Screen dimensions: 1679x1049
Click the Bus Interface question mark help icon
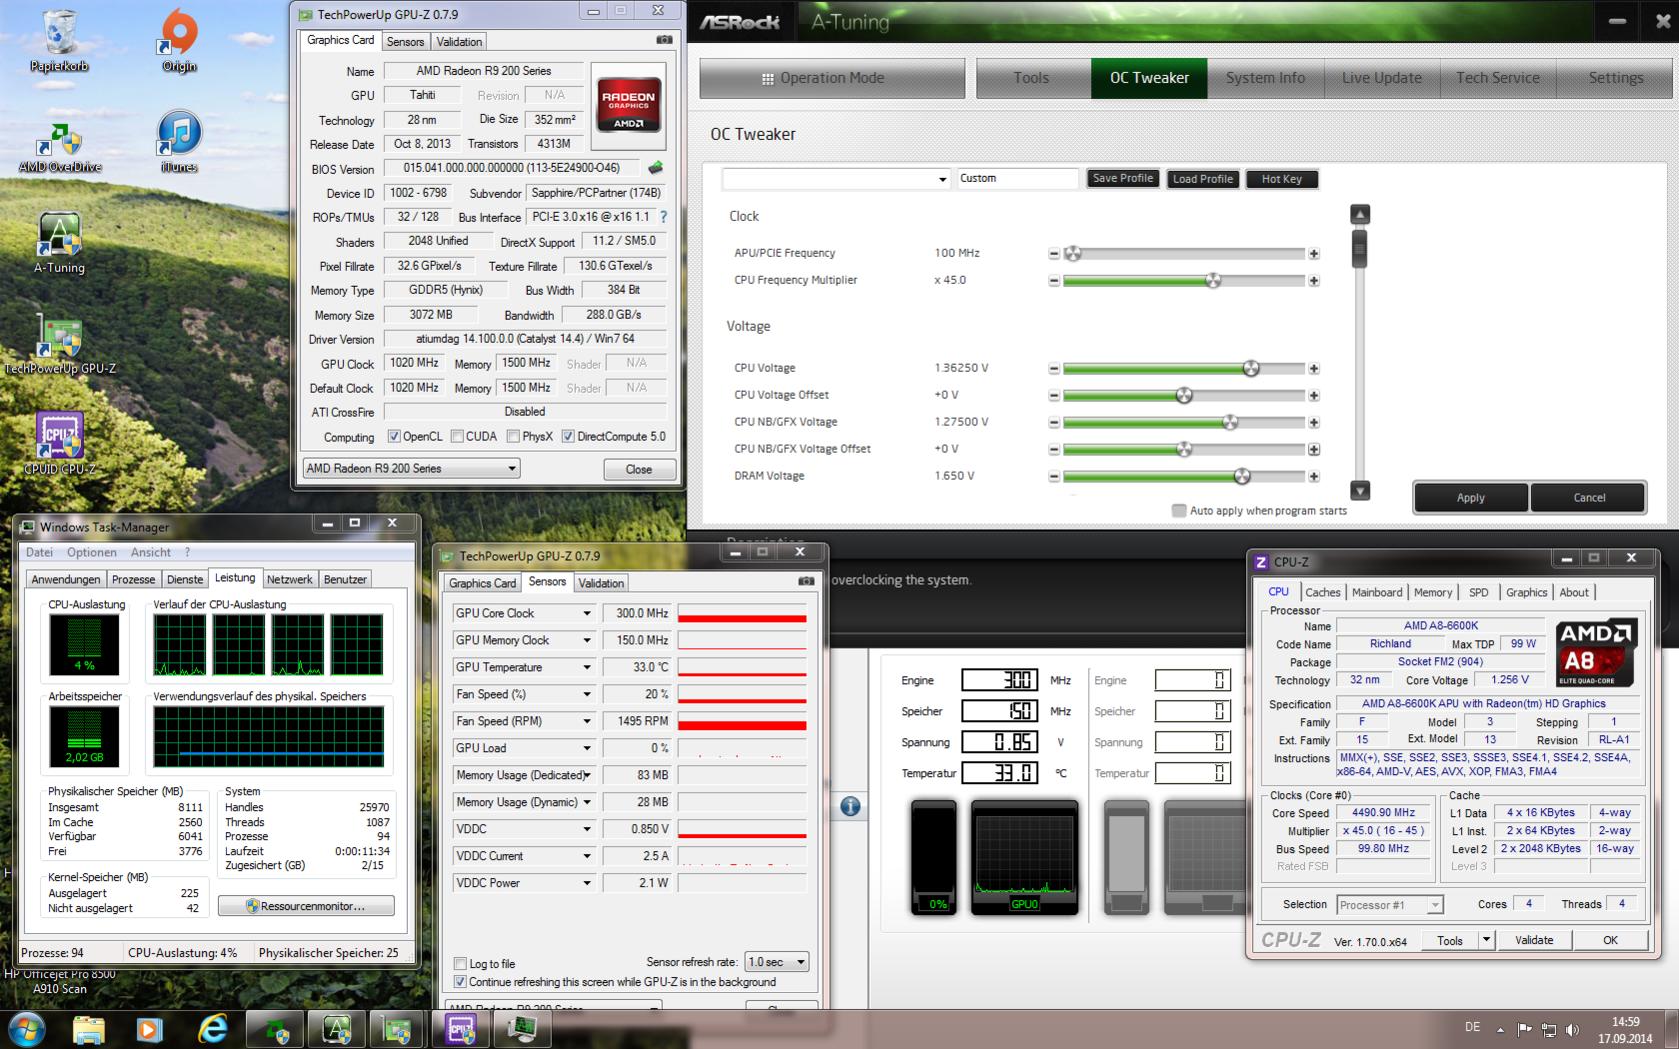663,216
